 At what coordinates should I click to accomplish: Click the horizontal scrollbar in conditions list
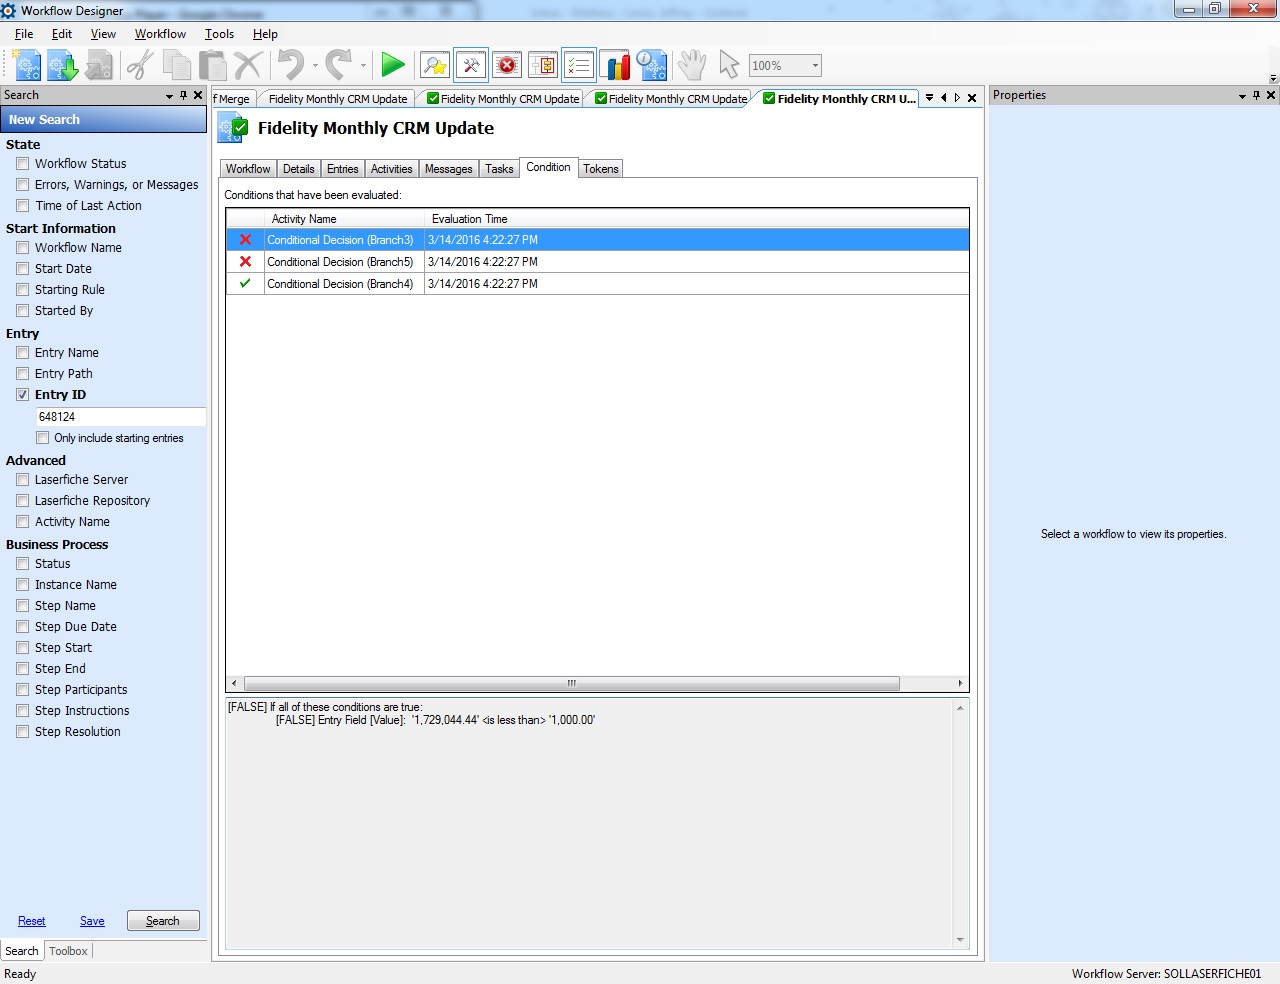tap(572, 683)
